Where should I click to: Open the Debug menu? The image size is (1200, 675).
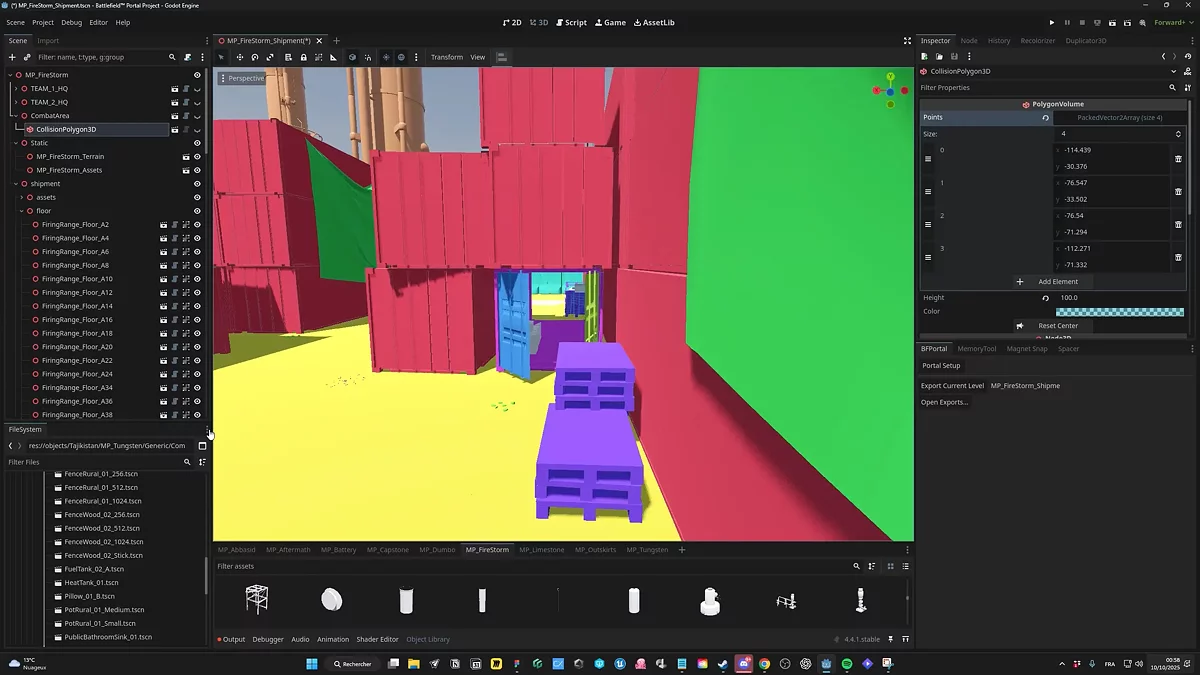click(72, 22)
